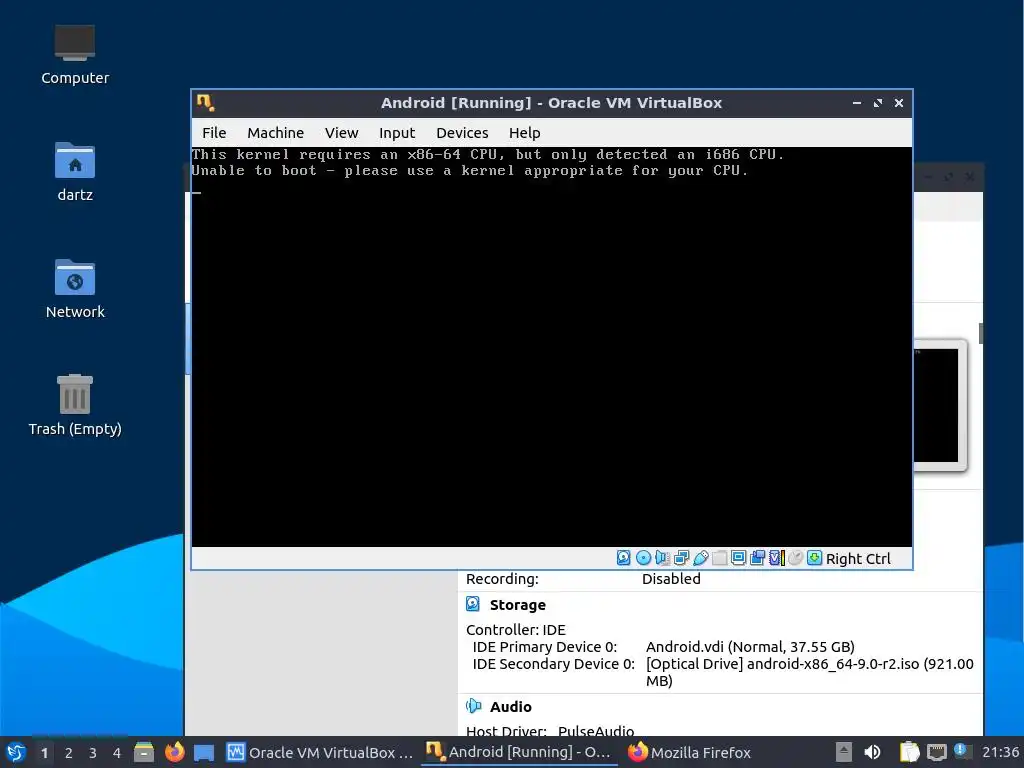Switch to workspace 1
The width and height of the screenshot is (1024, 768).
(44, 753)
